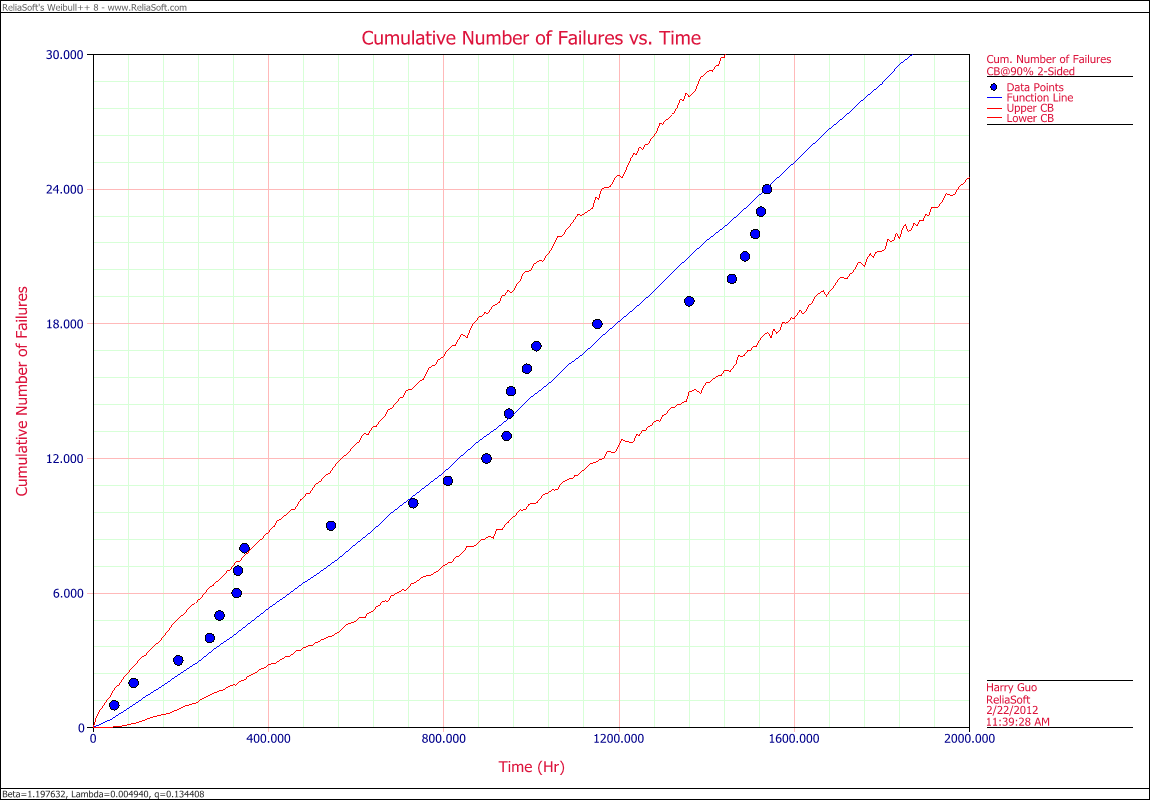Click the date stamp '2/22/2012'
Viewport: 1150px width, 800px height.
[x=1010, y=711]
